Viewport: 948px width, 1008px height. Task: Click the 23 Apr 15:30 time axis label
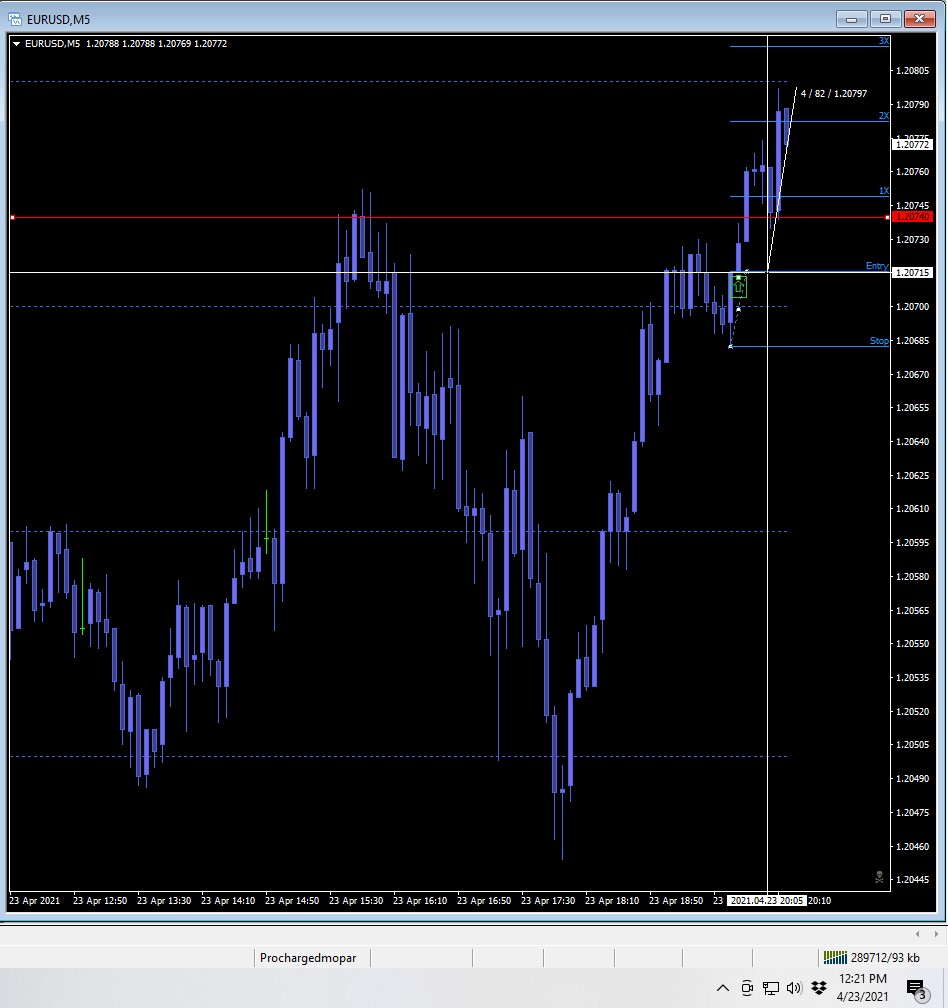pos(355,901)
